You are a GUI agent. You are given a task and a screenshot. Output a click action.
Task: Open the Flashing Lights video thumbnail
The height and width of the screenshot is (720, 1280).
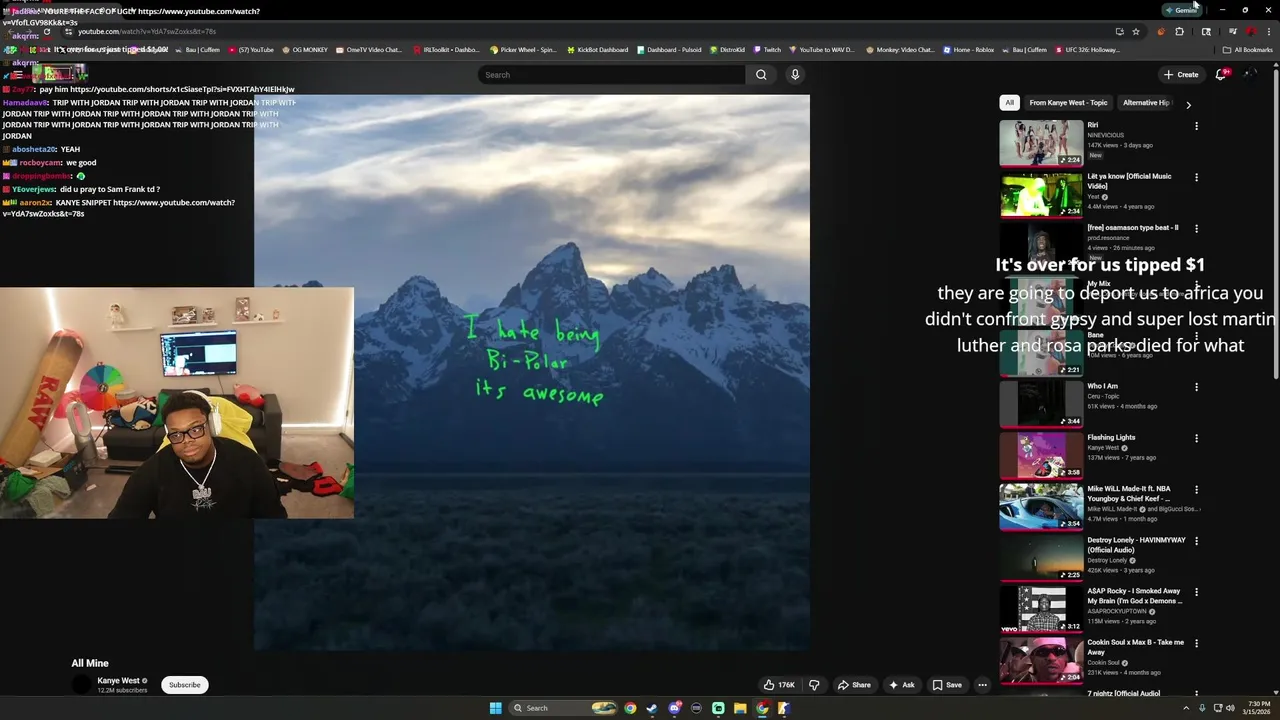coord(1041,455)
